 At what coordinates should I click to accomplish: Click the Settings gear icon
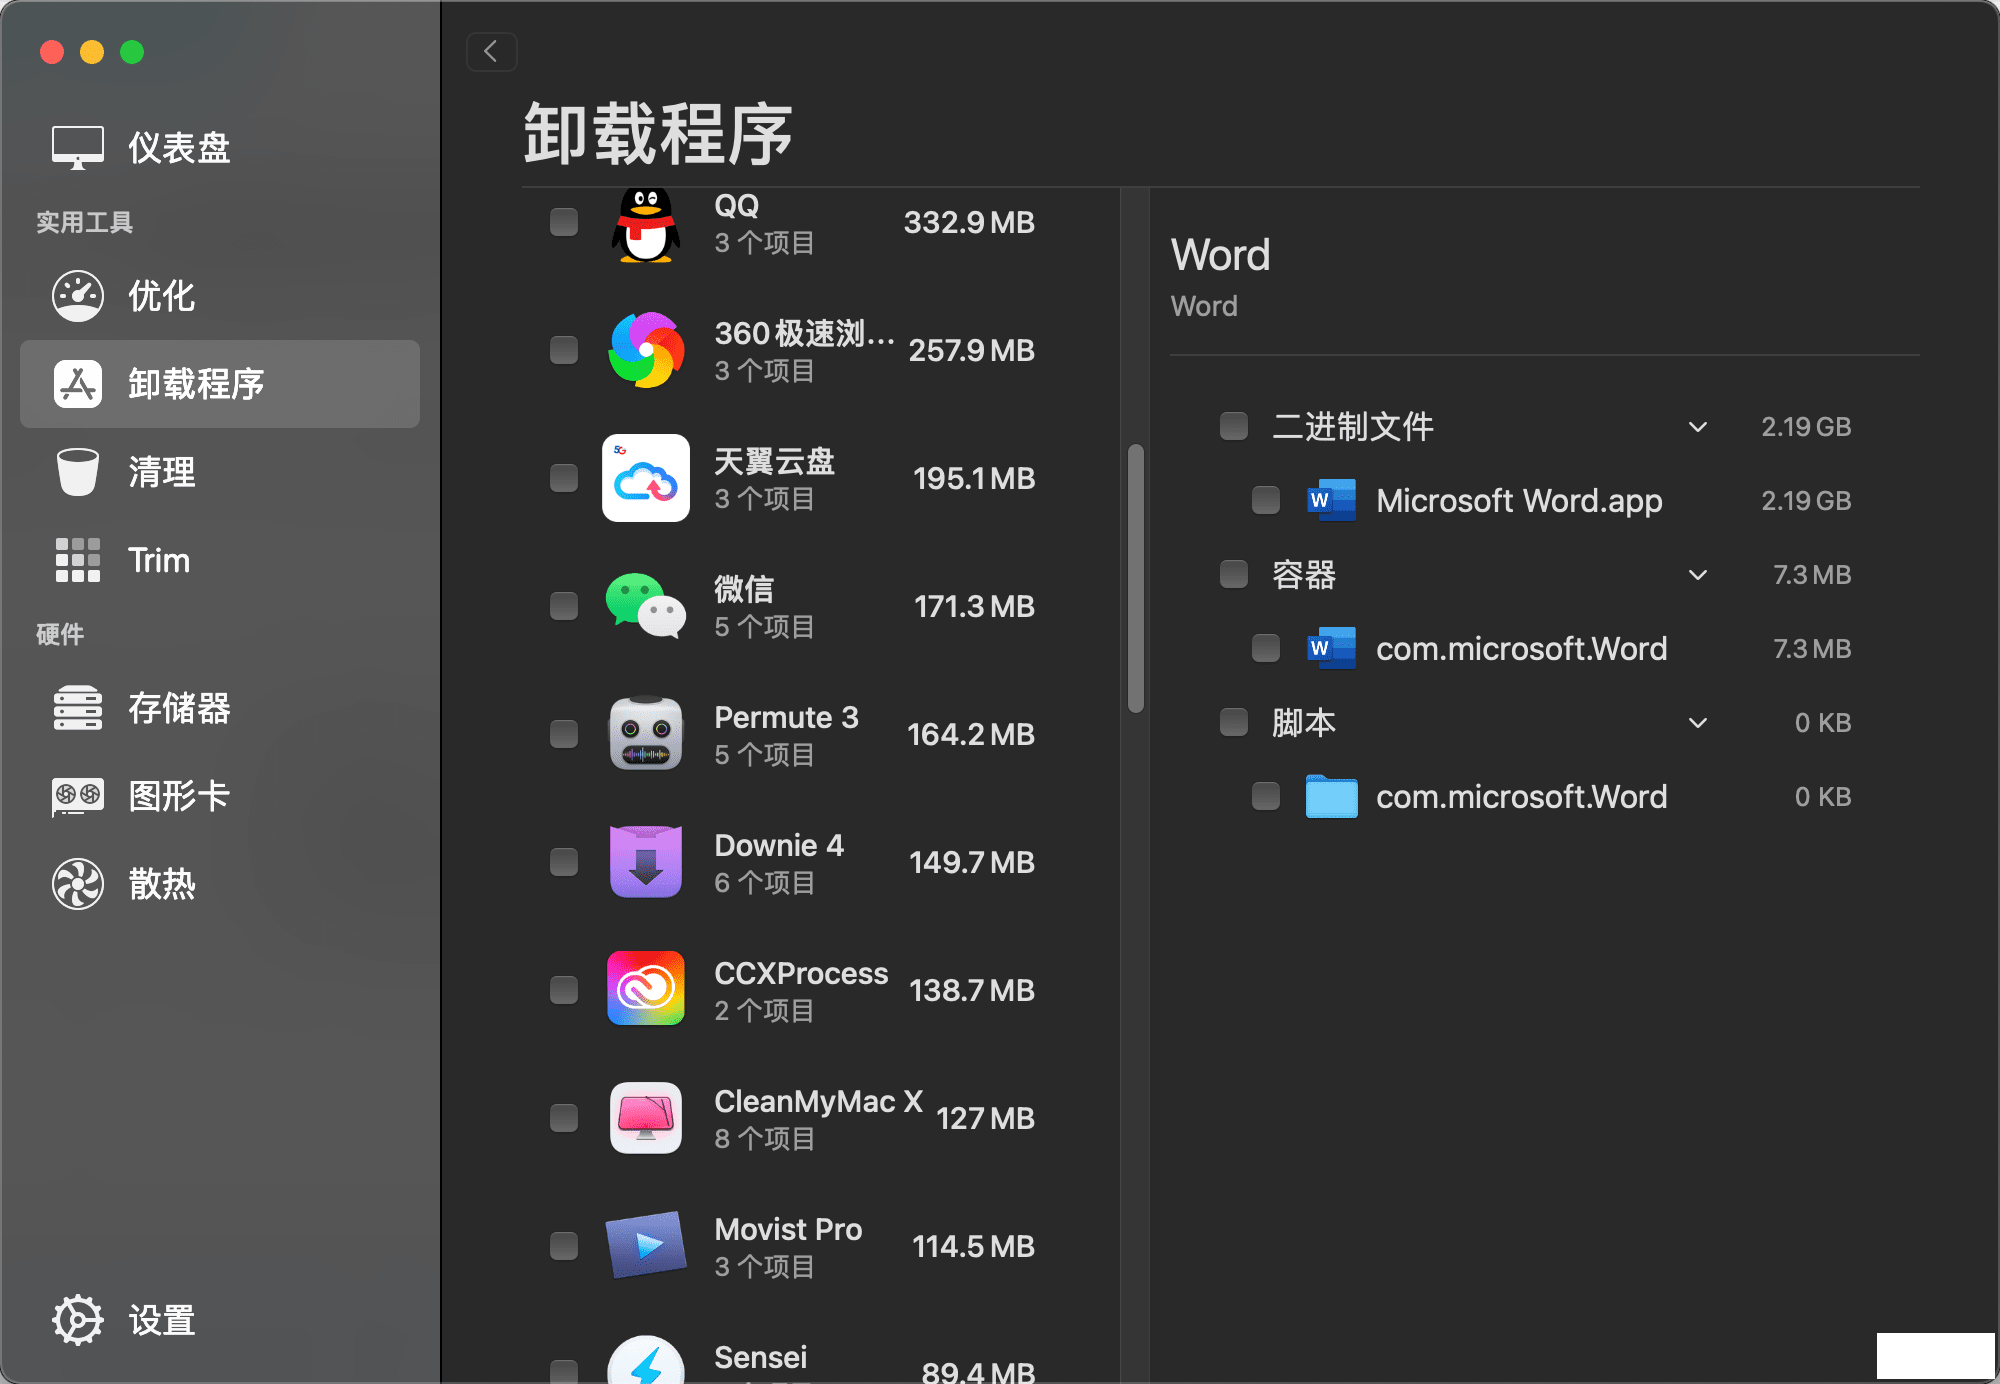[78, 1320]
